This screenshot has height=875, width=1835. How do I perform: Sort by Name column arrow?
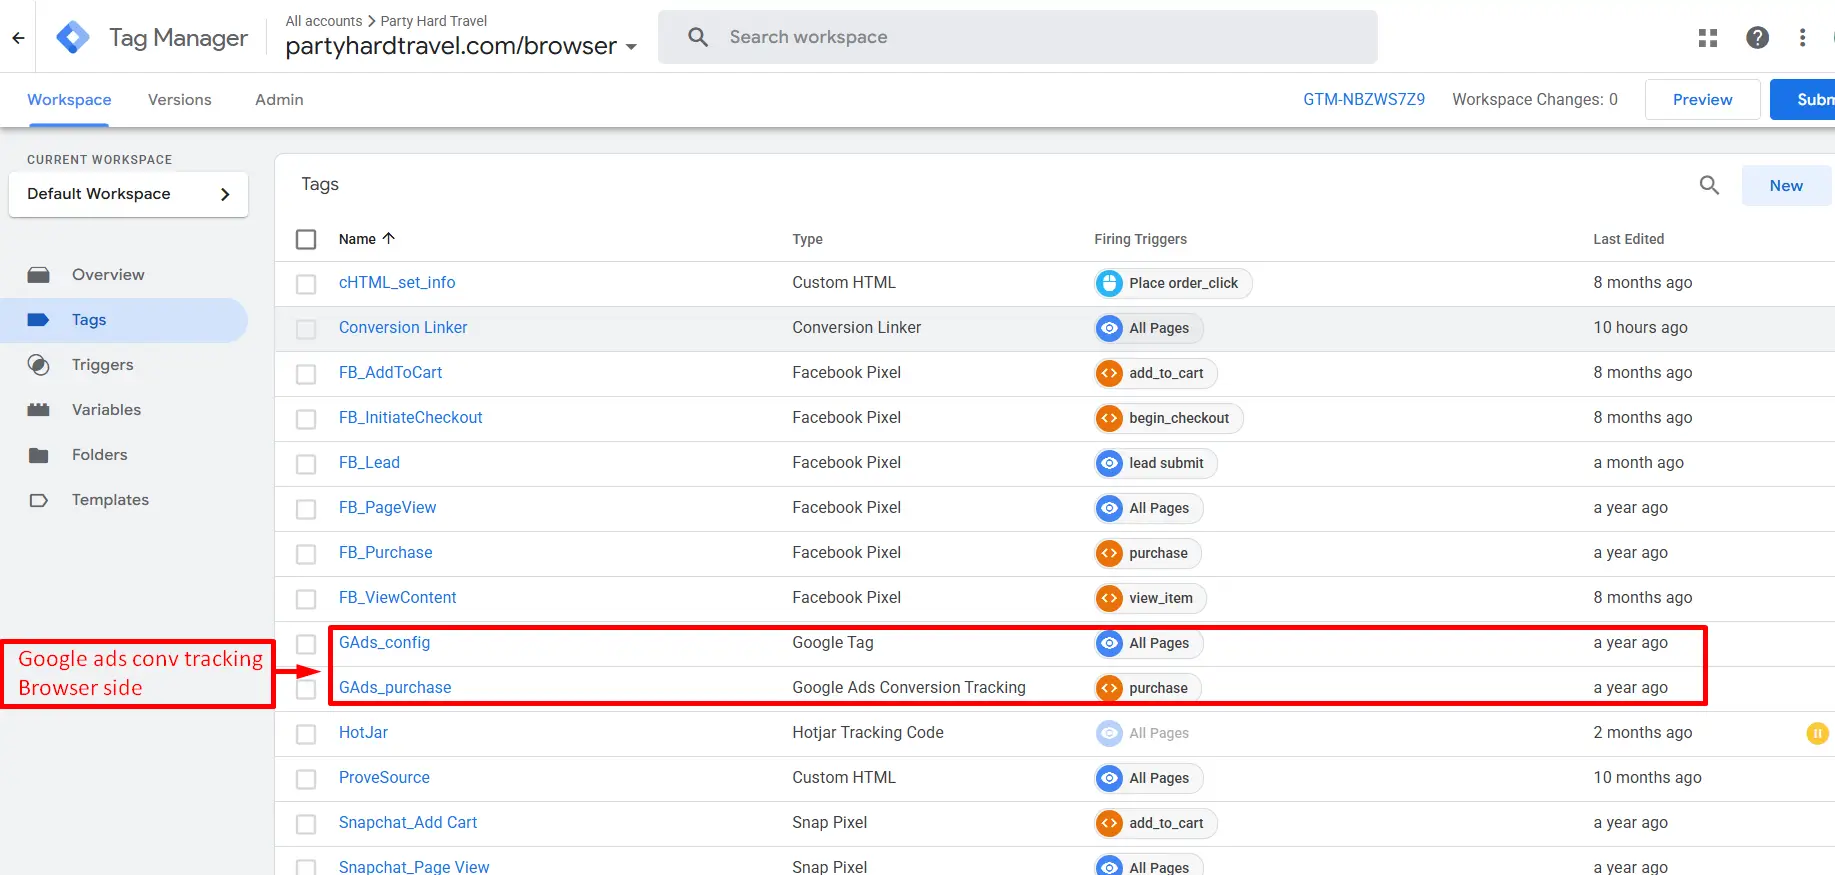[389, 238]
